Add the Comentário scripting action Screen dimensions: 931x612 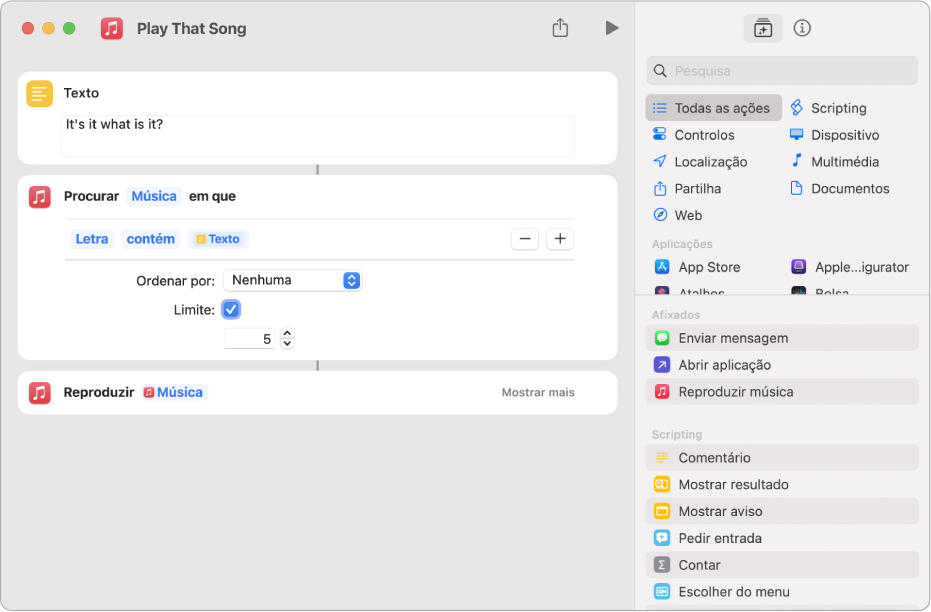782,458
